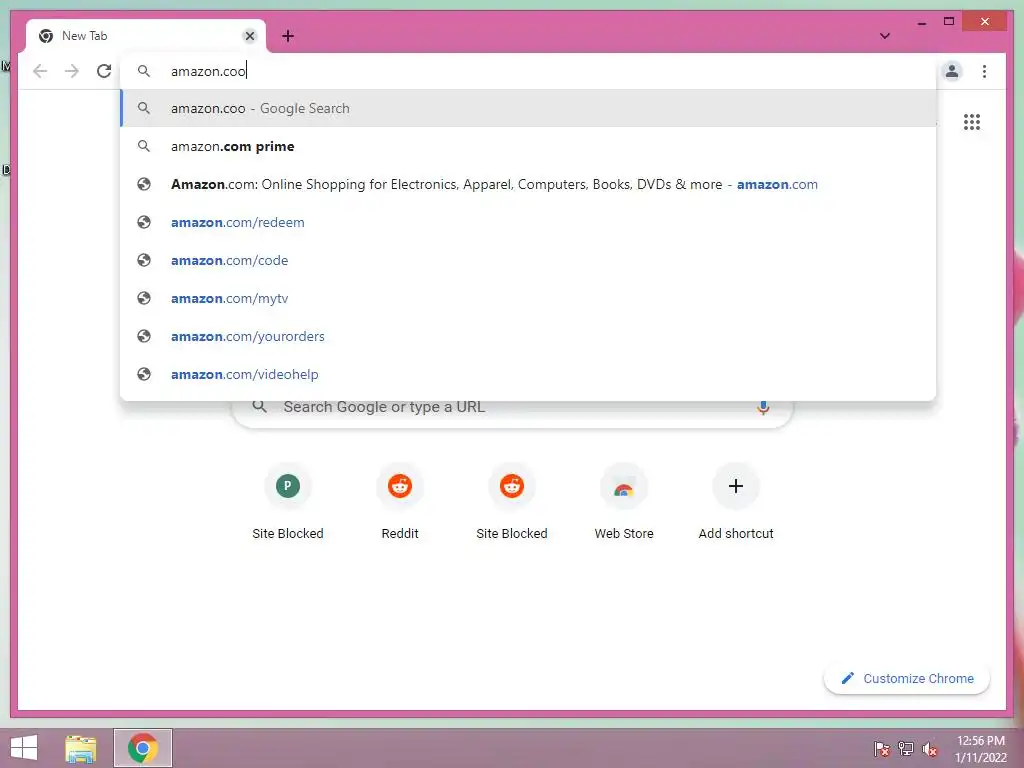Click the Add shortcut button
Image resolution: width=1024 pixels, height=768 pixels.
(736, 503)
